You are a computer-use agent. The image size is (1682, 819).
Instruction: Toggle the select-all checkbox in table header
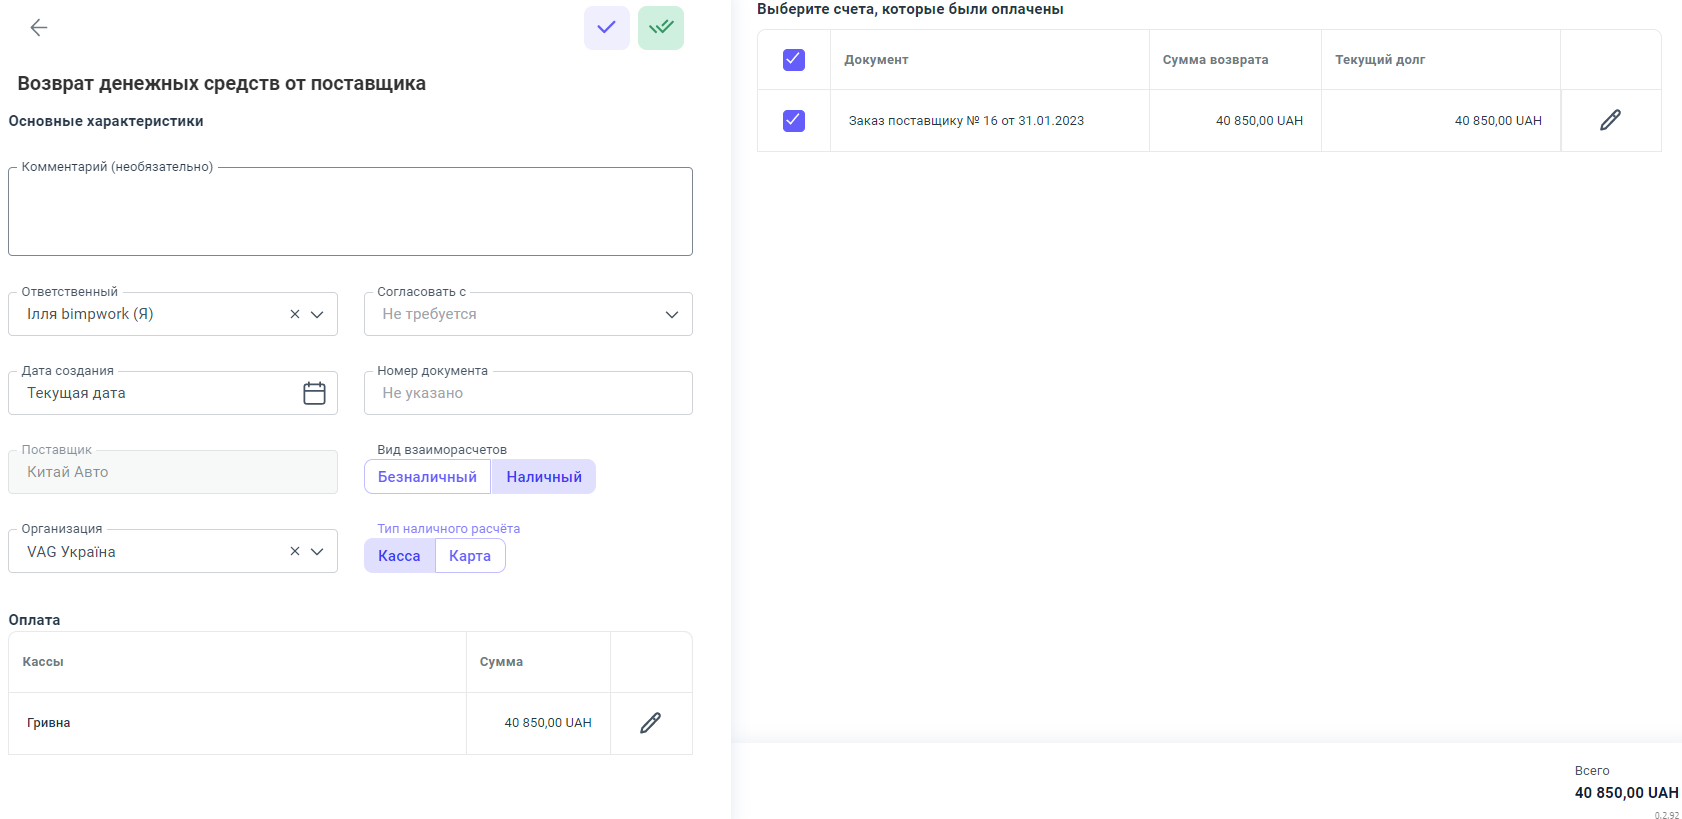(x=794, y=60)
